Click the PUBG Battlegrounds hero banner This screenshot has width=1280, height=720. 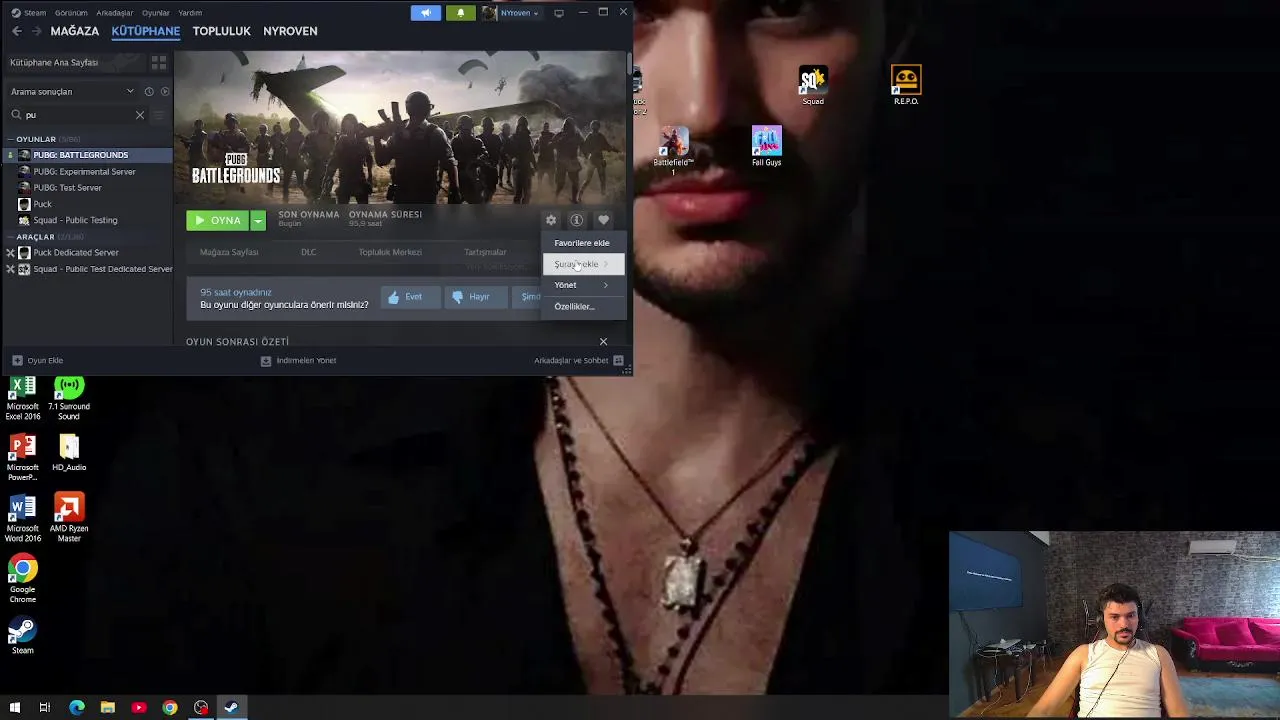400,127
